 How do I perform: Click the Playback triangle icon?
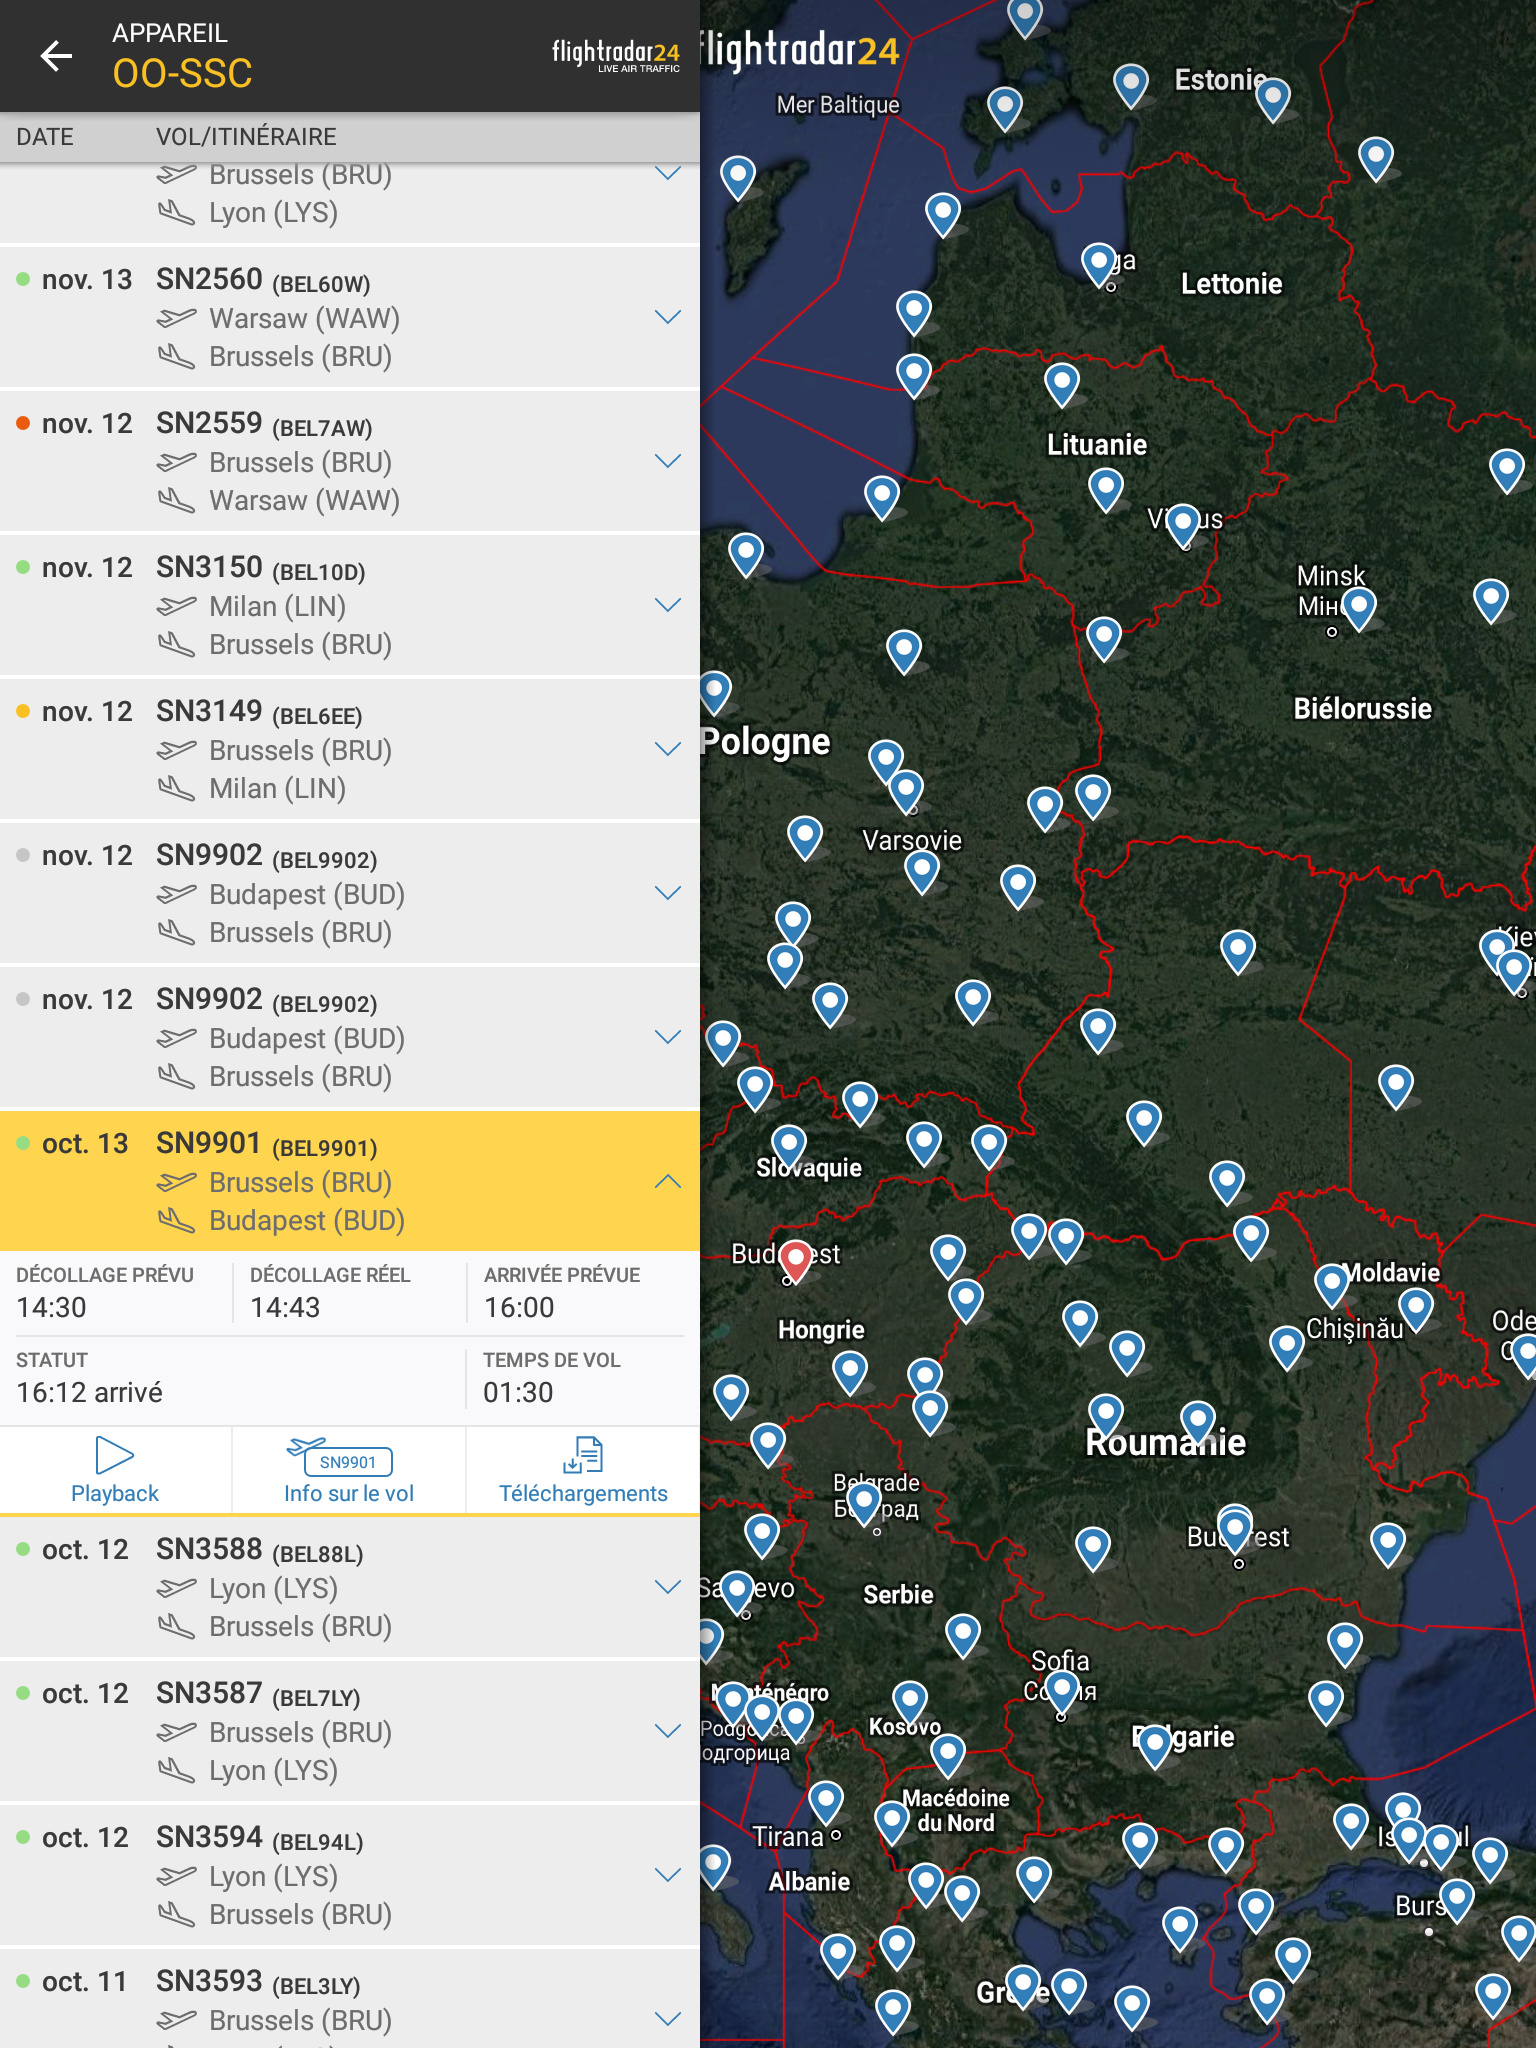tap(114, 1455)
